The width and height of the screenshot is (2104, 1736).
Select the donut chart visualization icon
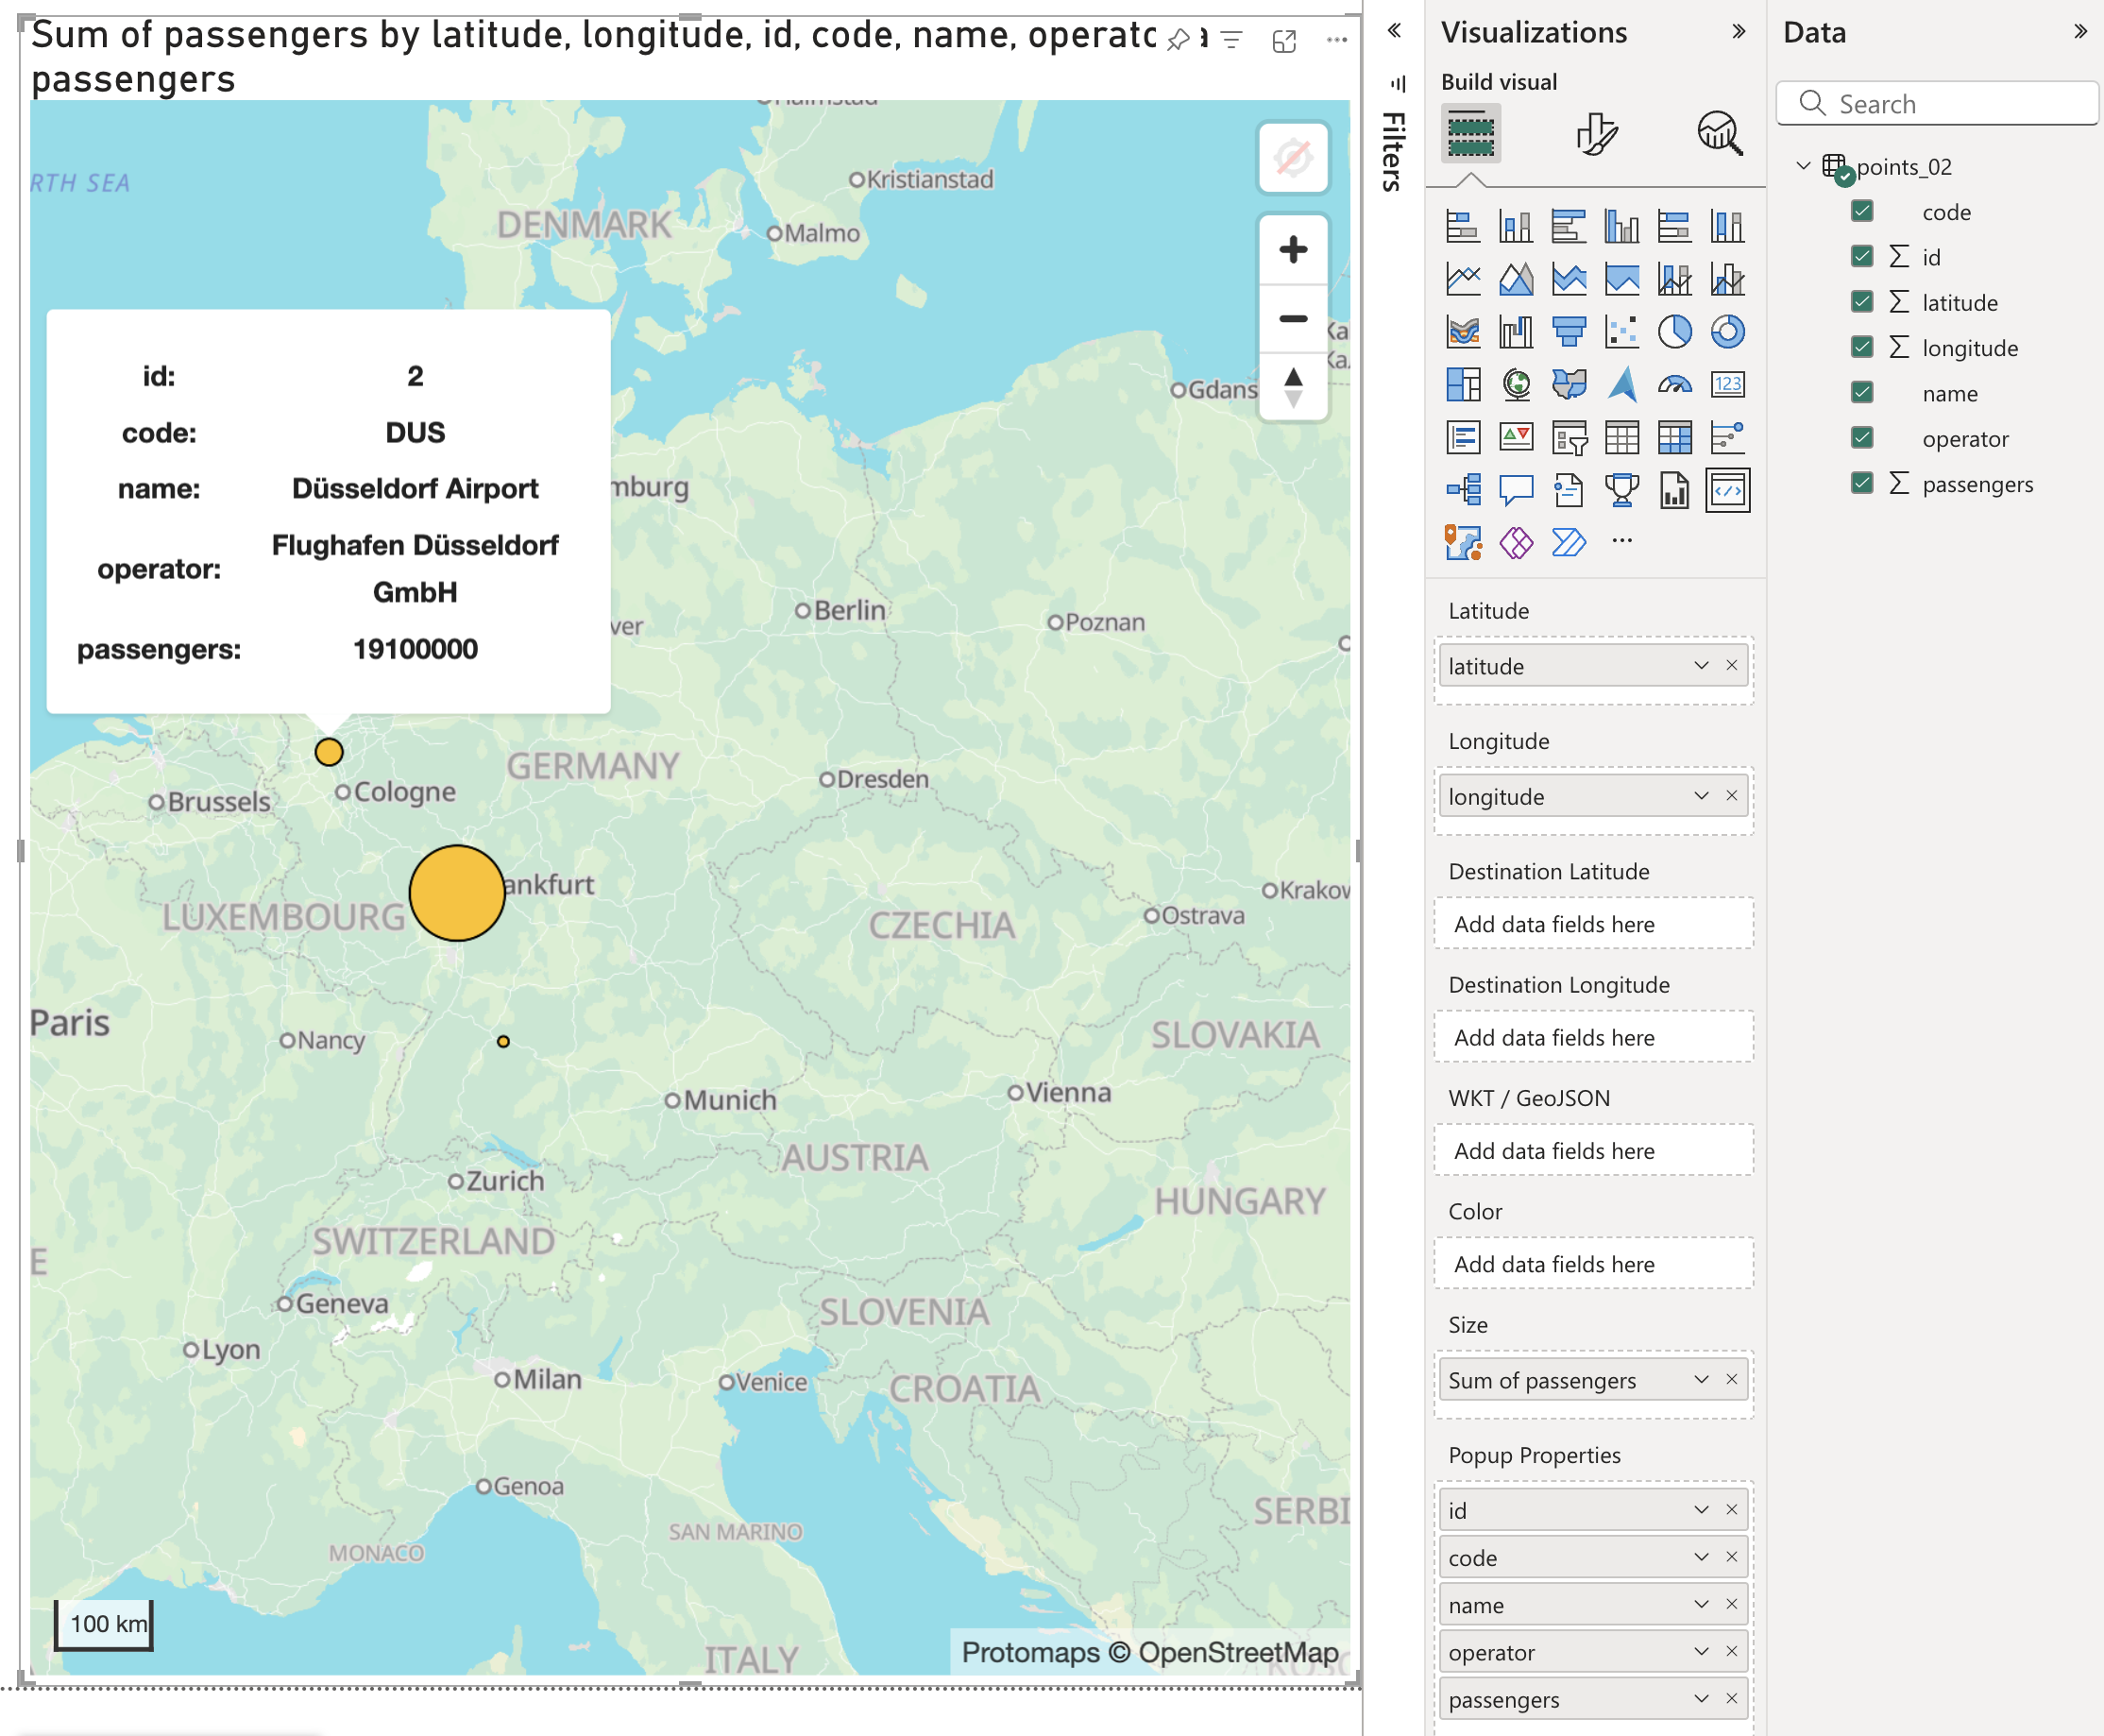pos(1727,332)
